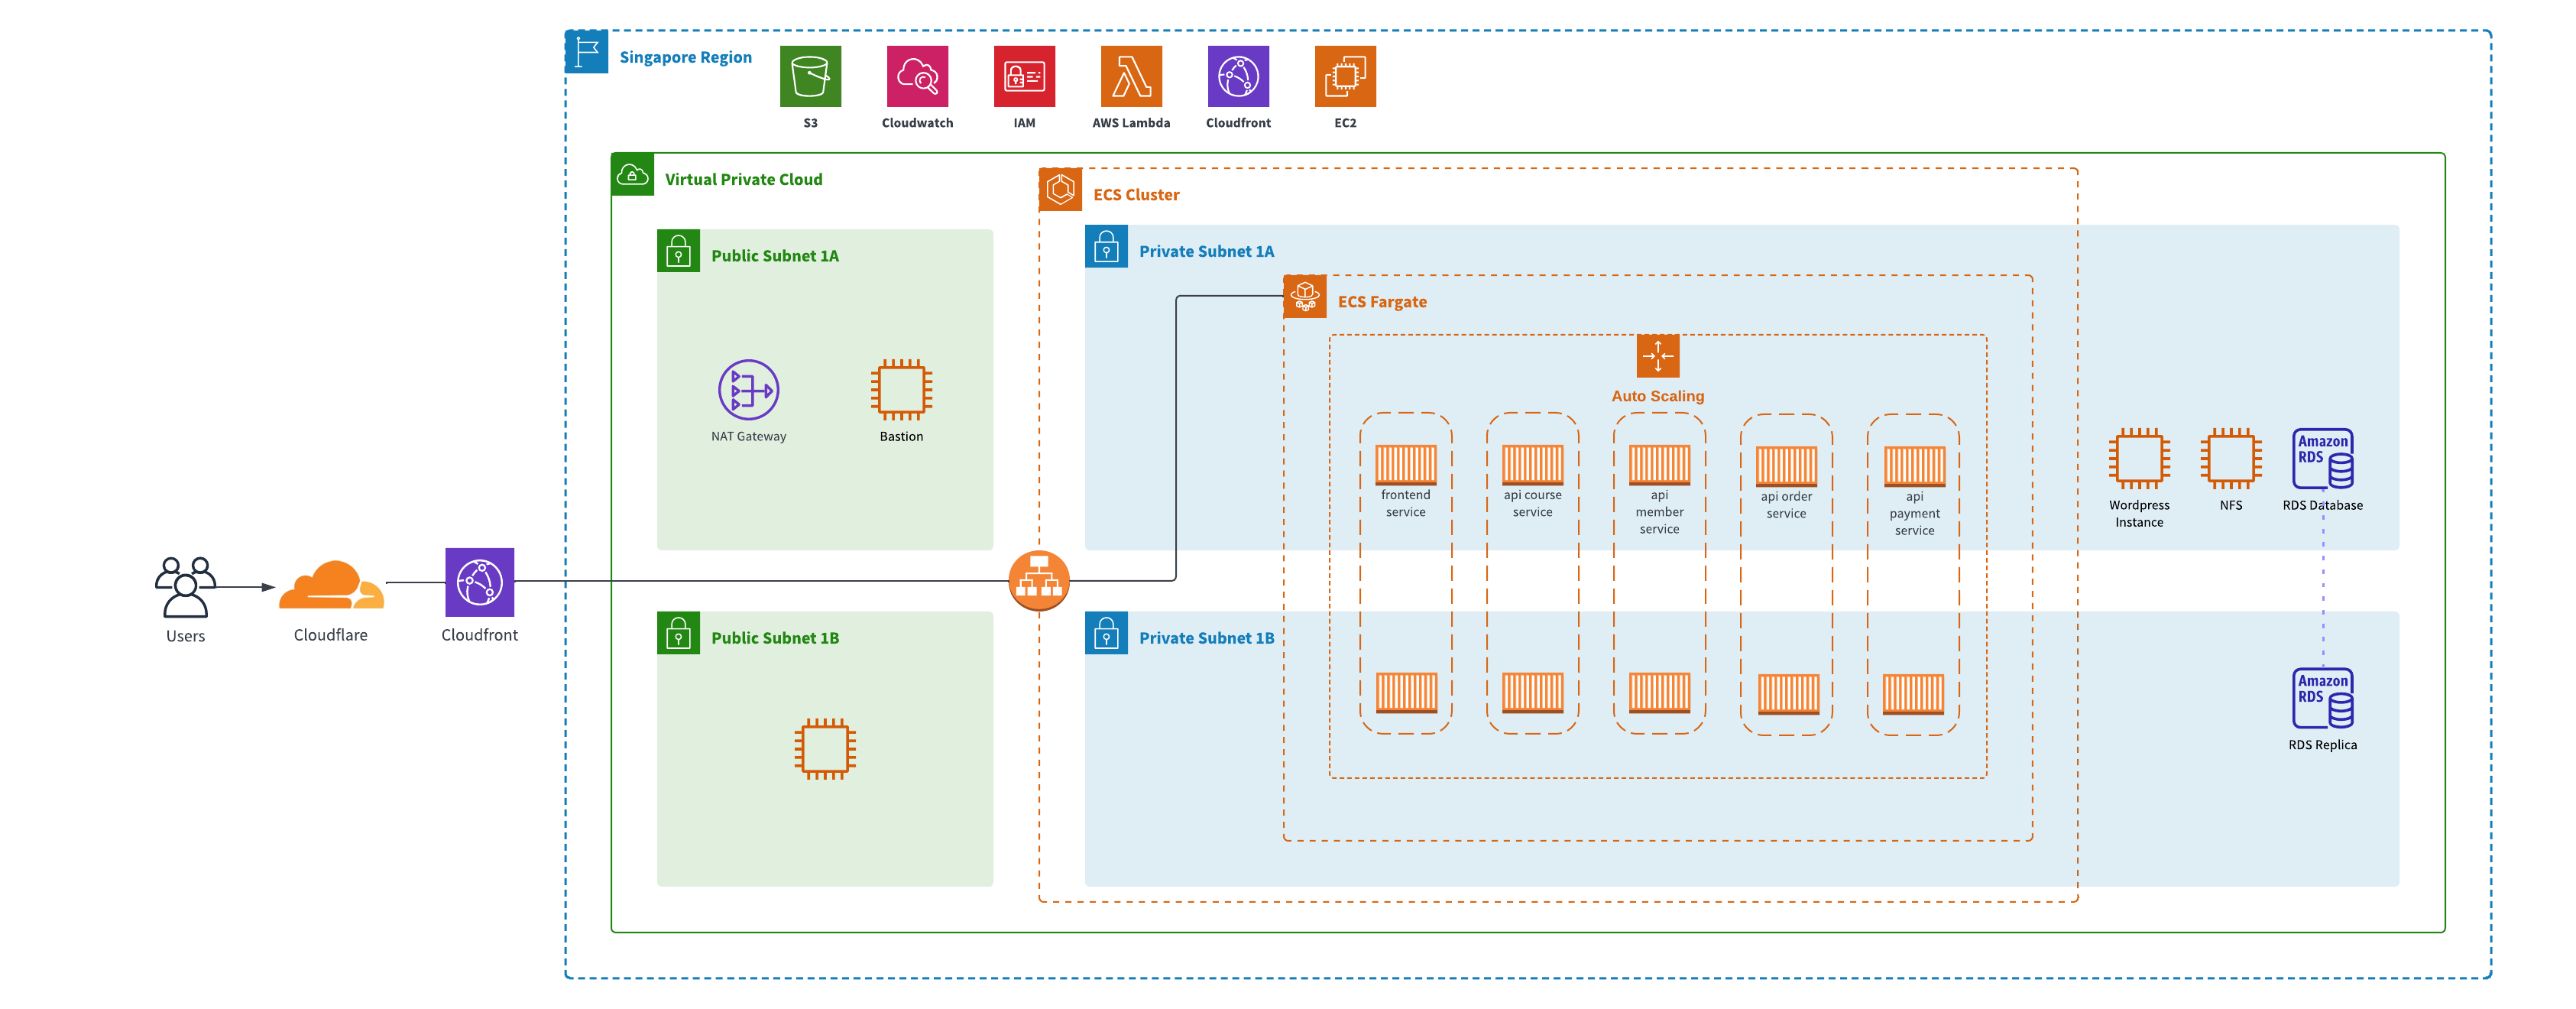Click the load balancer icon between Cloudfront and ECS
The height and width of the screenshot is (1009, 2576).
[x=1041, y=580]
